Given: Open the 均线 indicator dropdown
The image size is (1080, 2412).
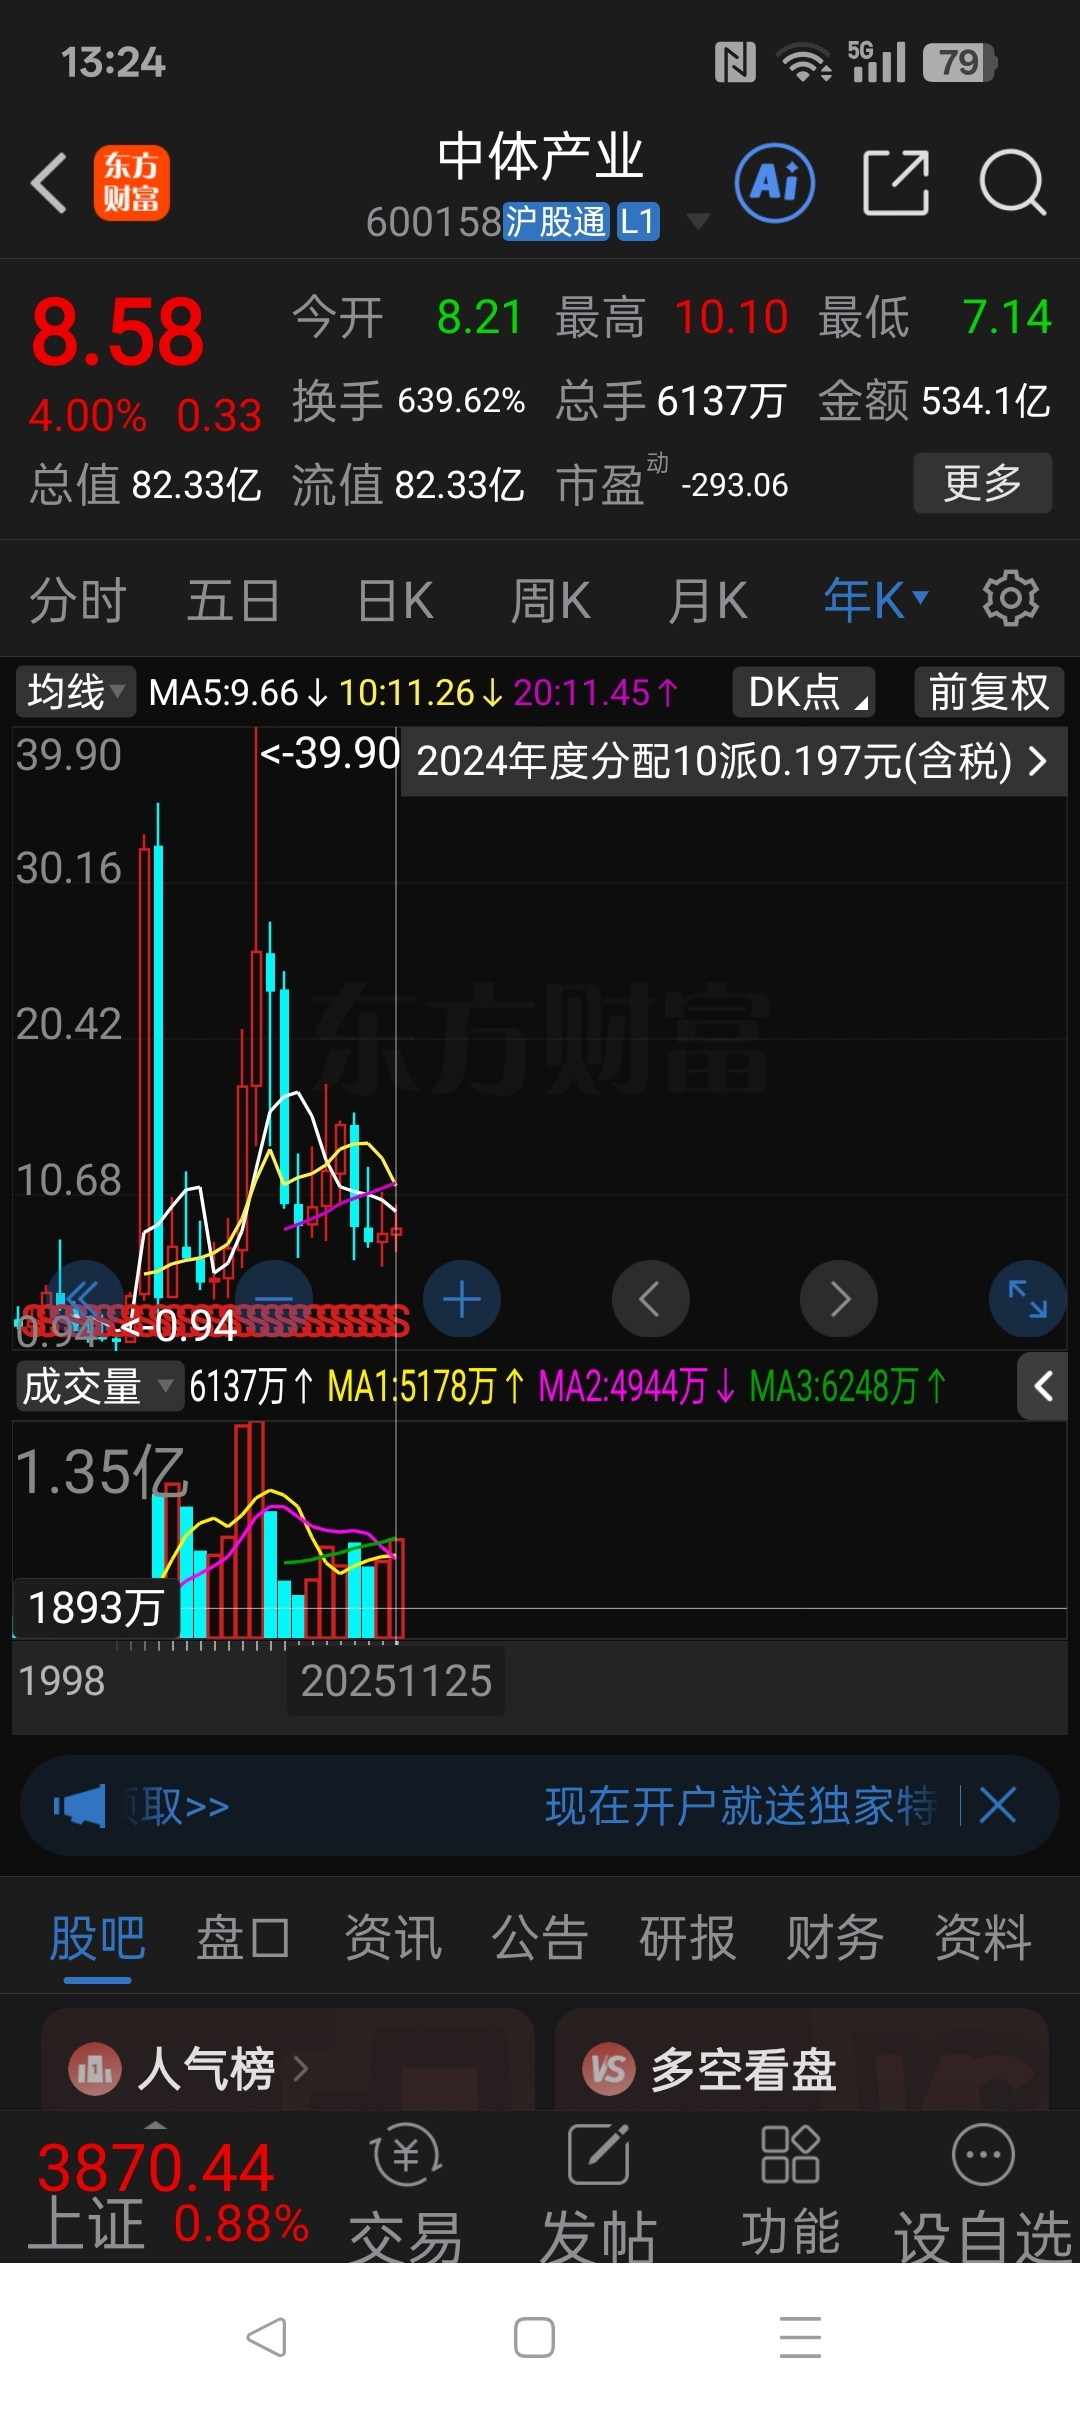Looking at the screenshot, I should (75, 692).
